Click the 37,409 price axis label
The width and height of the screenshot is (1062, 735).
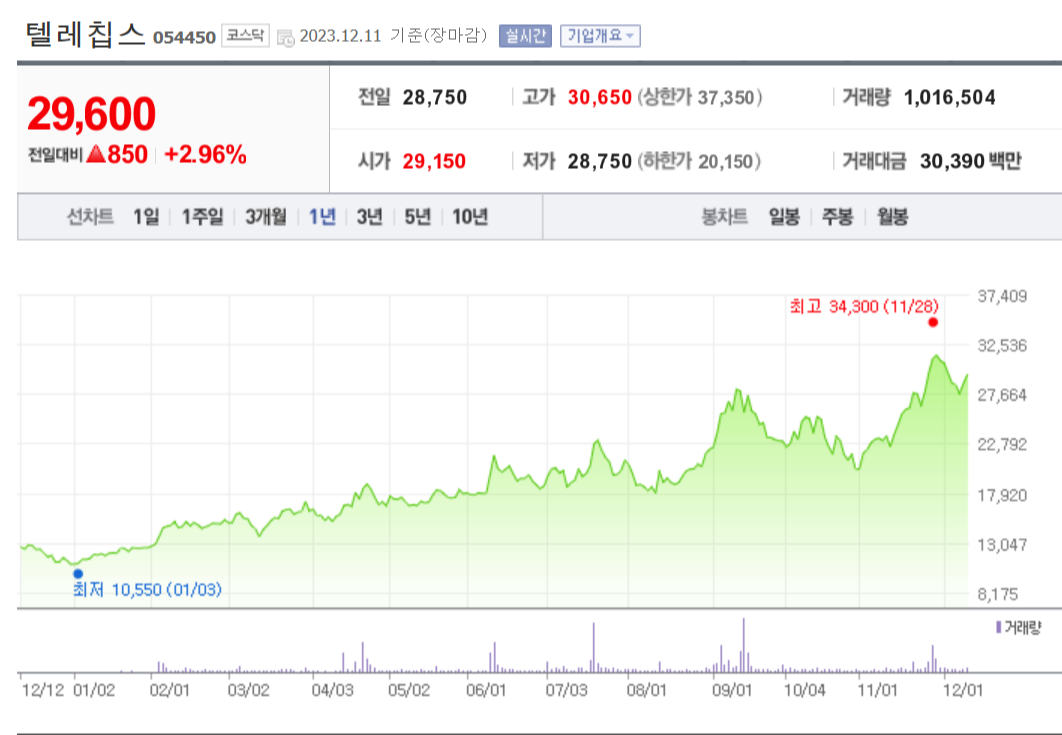click(x=1002, y=296)
